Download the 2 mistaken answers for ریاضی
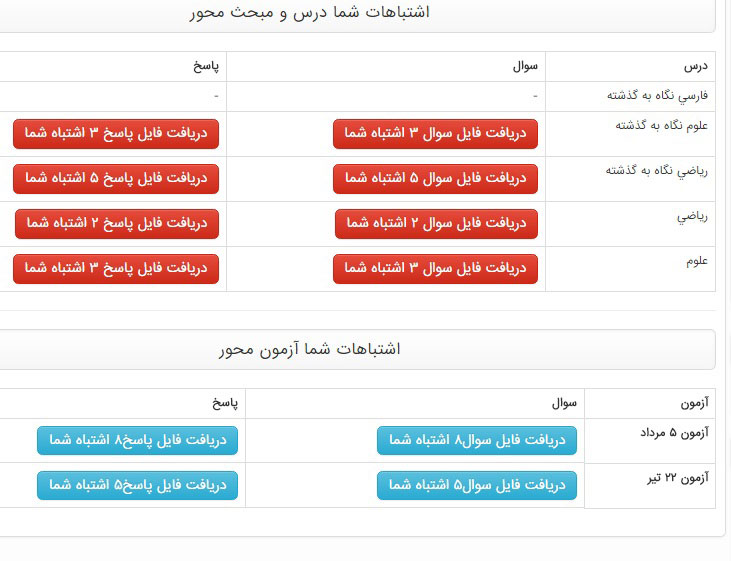The height and width of the screenshot is (561, 731). (x=117, y=224)
